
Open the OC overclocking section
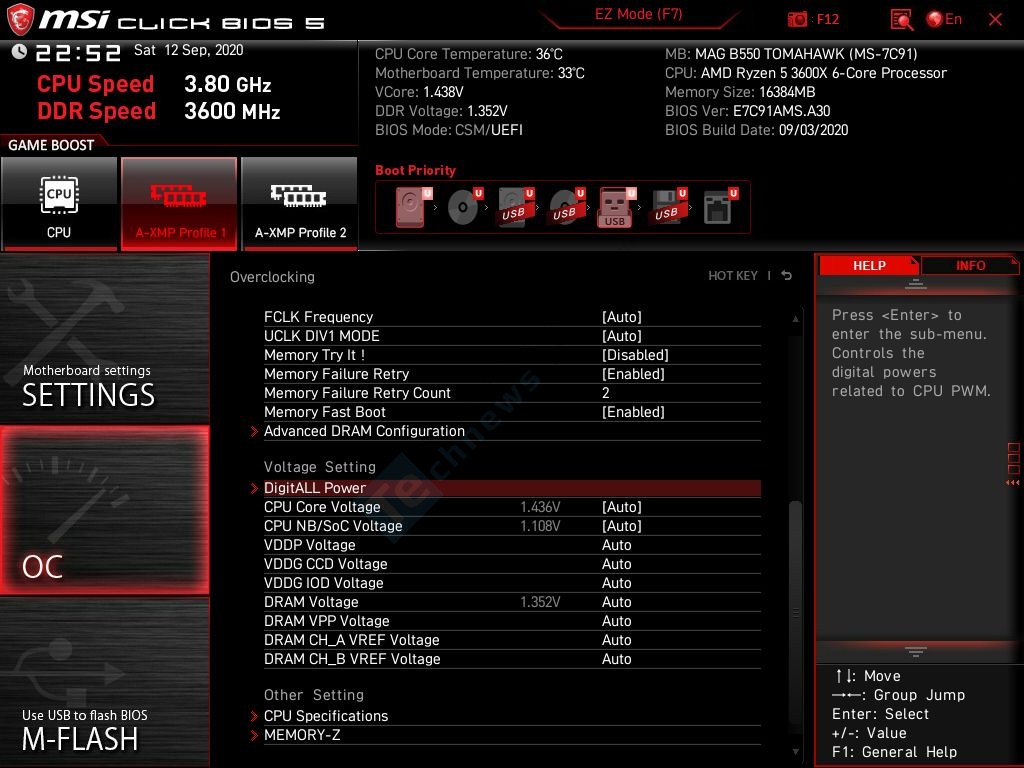tap(104, 511)
